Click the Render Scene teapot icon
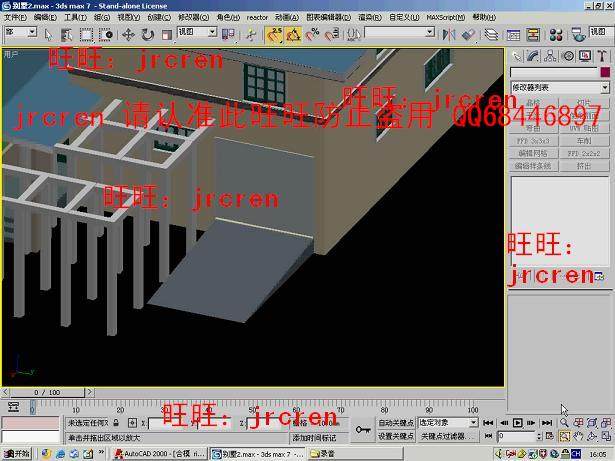Screen dimensions: 615x461 click(x=578, y=35)
